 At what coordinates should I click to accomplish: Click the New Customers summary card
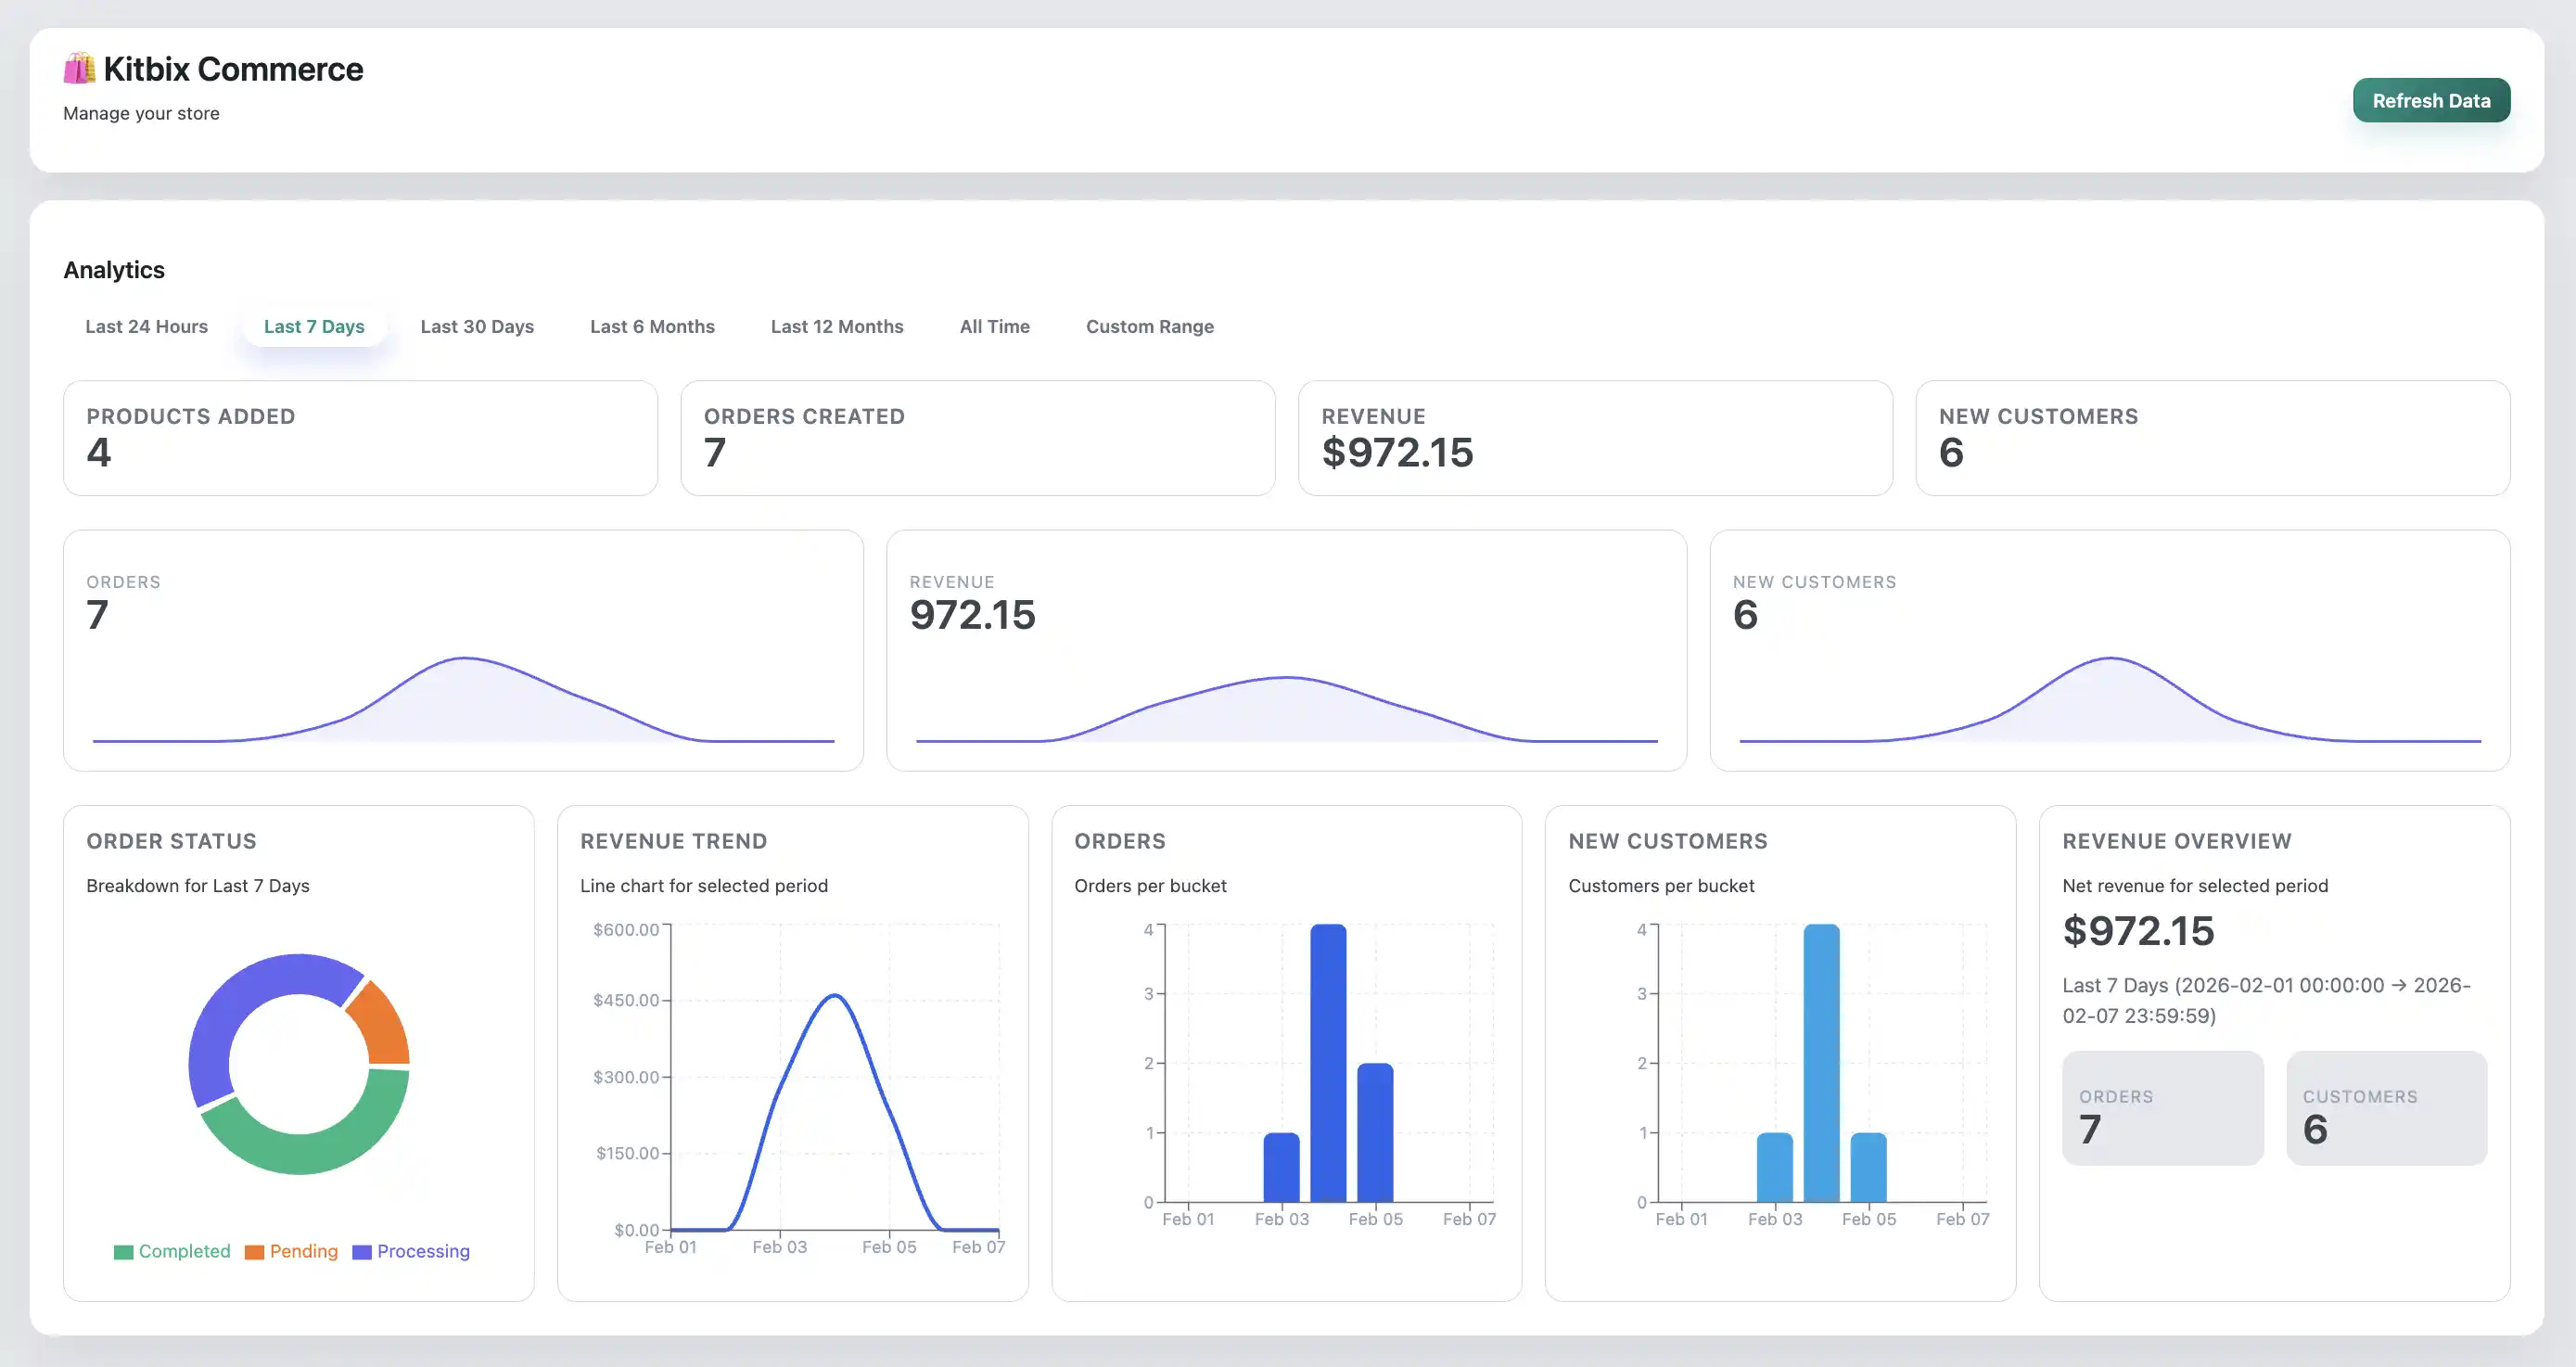point(2211,438)
